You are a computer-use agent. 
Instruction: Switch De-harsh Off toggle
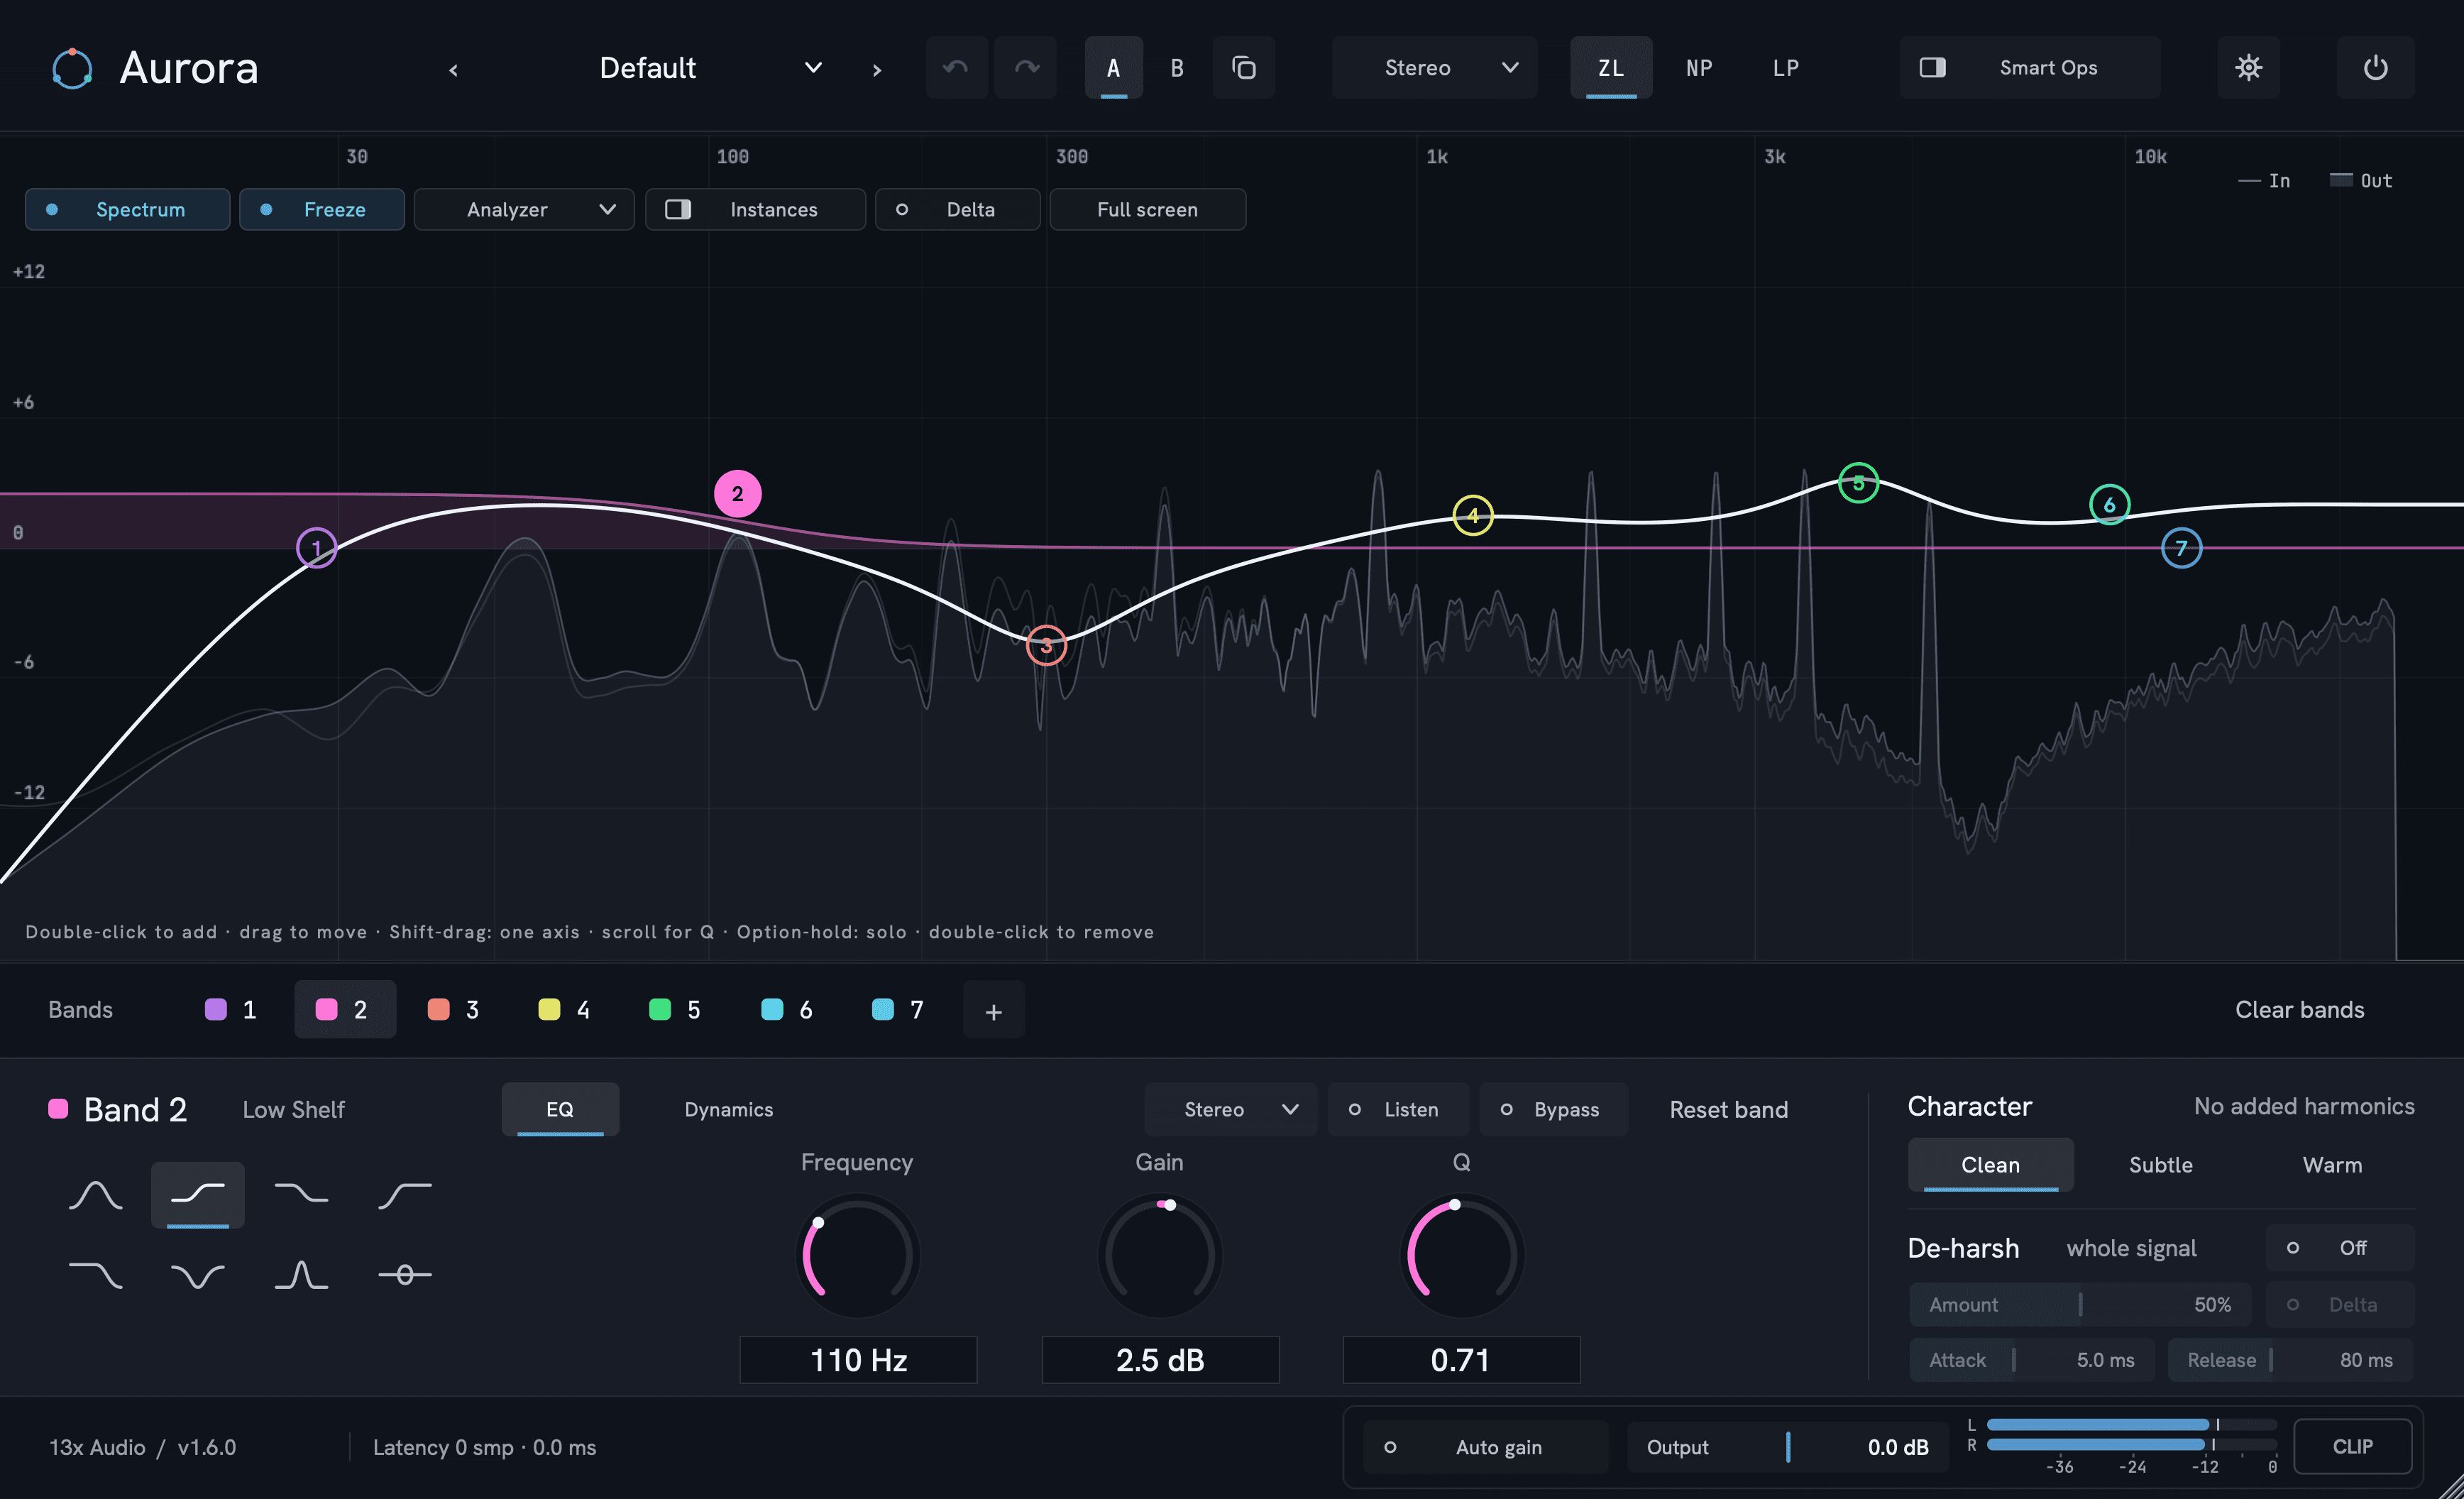coord(2339,1248)
